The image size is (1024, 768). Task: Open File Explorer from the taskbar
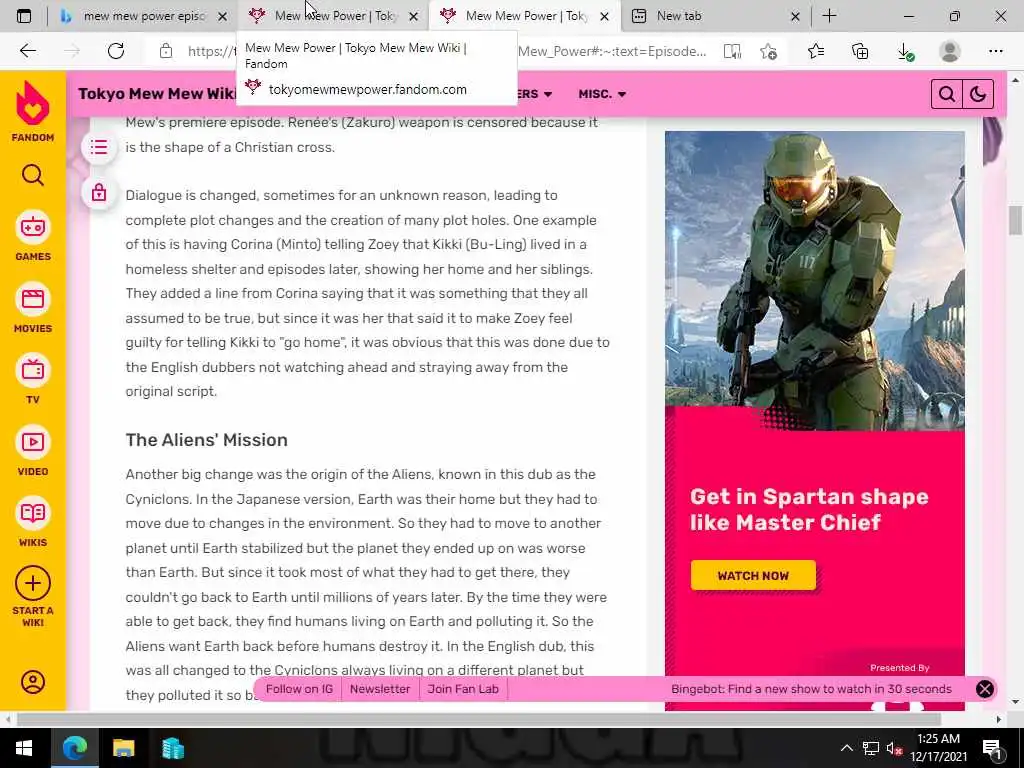tap(123, 748)
